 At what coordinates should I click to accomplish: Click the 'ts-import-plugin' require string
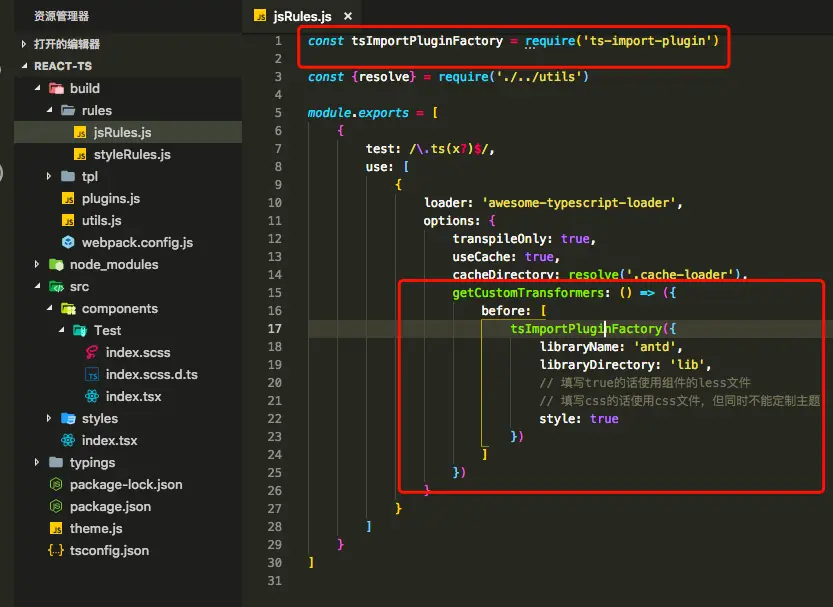click(x=648, y=41)
